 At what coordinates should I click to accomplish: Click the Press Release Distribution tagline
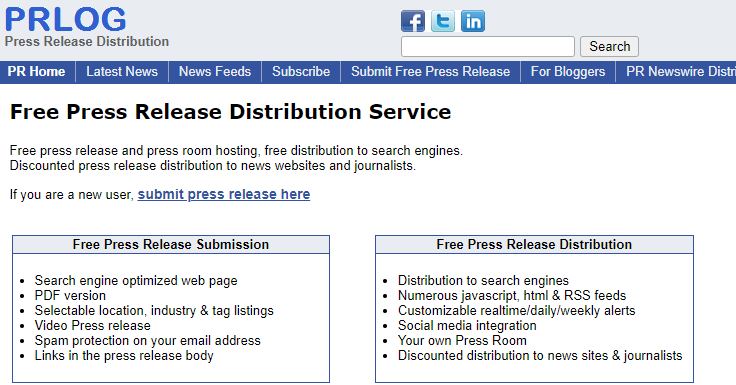(x=87, y=41)
